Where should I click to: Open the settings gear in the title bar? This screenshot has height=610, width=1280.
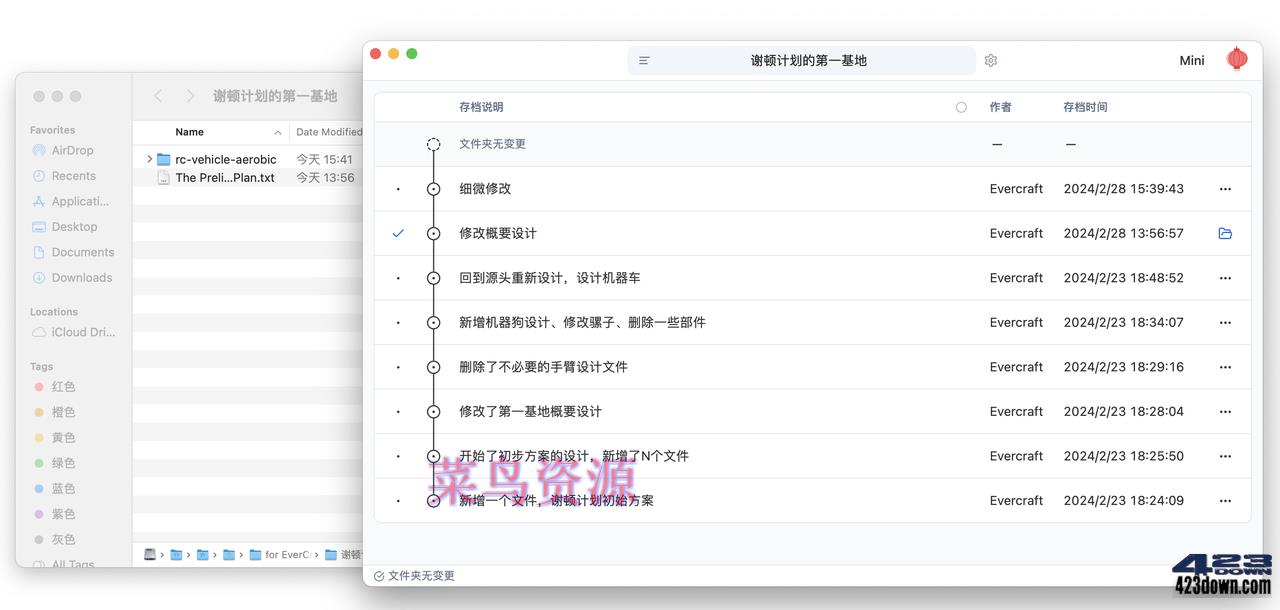990,60
